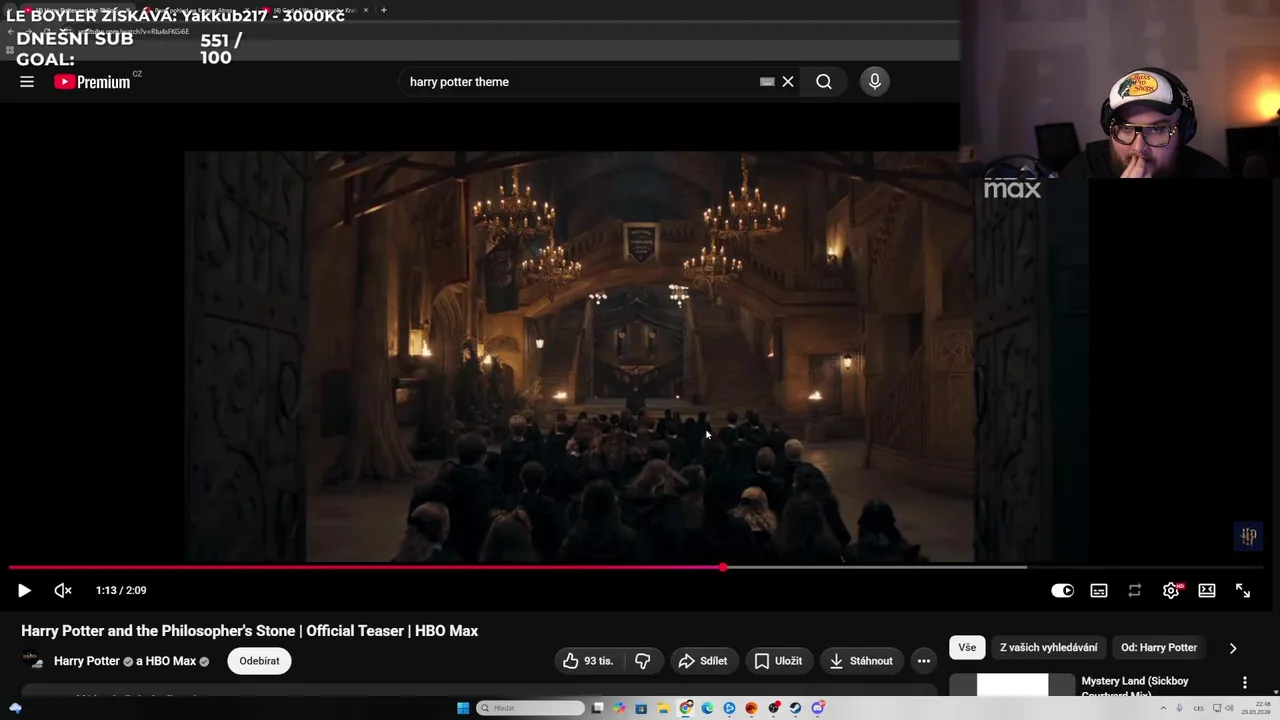Open the YouTube hamburger guide menu
Viewport: 1280px width, 720px height.
(27, 82)
